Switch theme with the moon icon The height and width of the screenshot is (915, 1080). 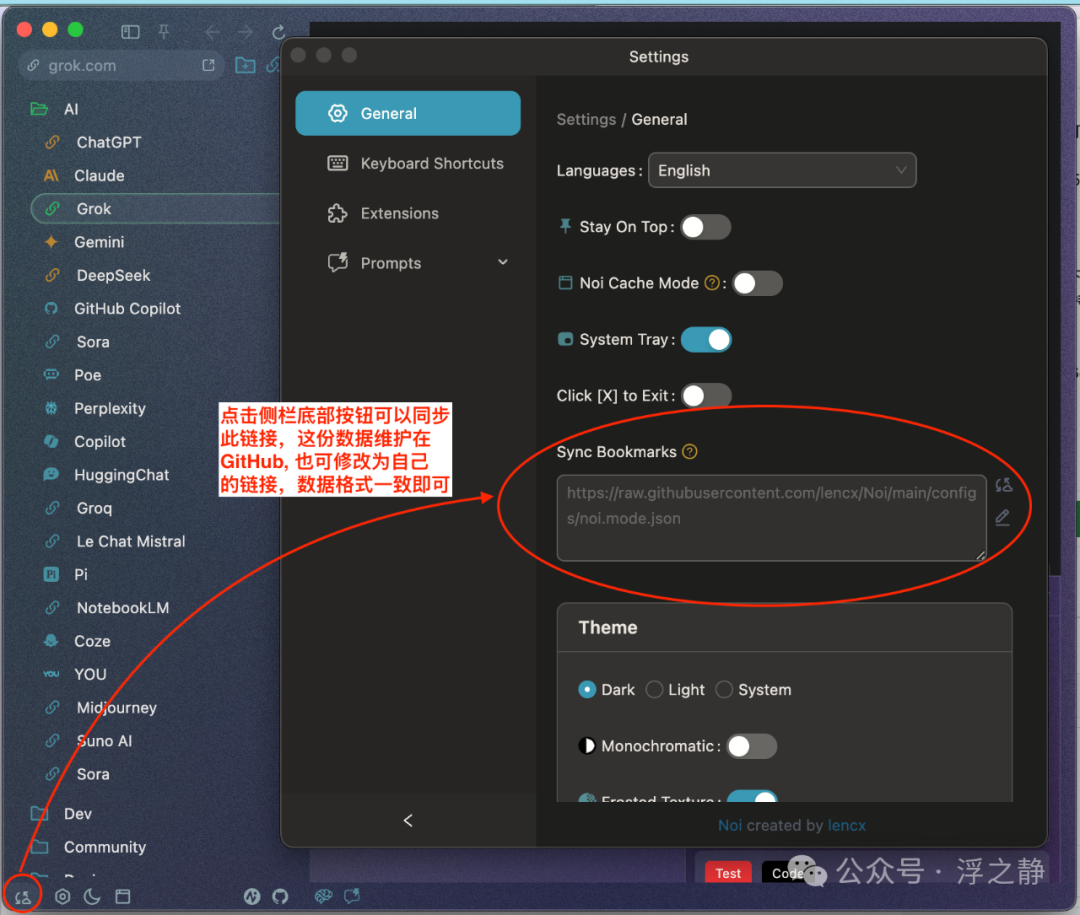92,896
